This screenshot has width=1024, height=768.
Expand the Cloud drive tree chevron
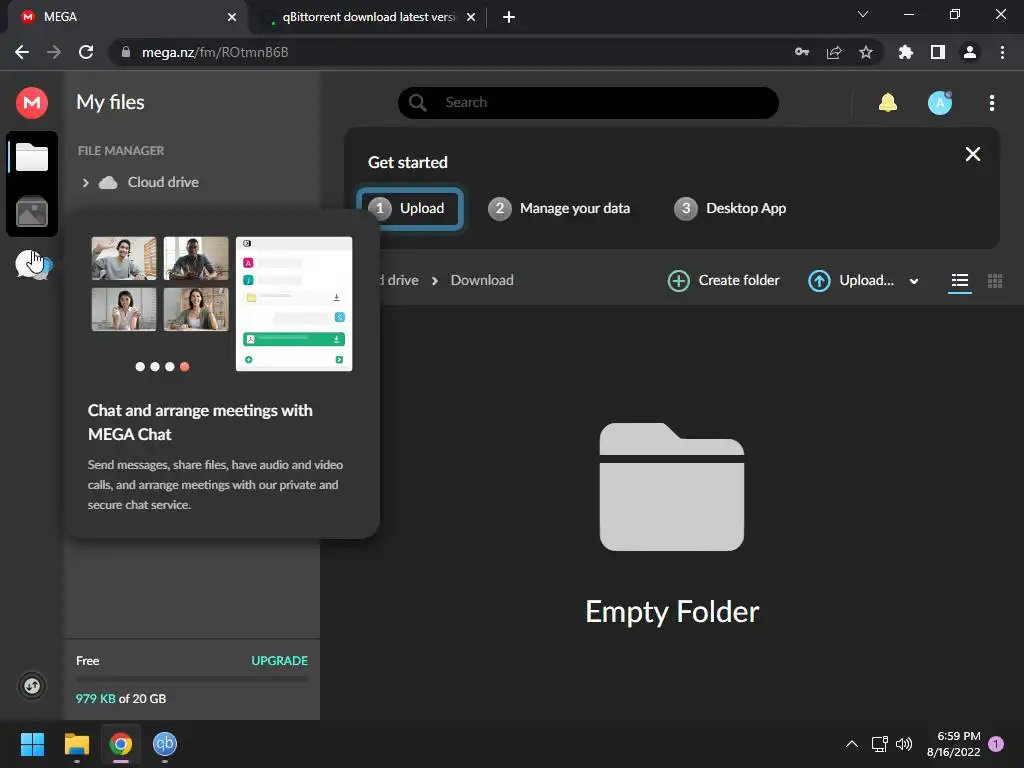pyautogui.click(x=86, y=183)
